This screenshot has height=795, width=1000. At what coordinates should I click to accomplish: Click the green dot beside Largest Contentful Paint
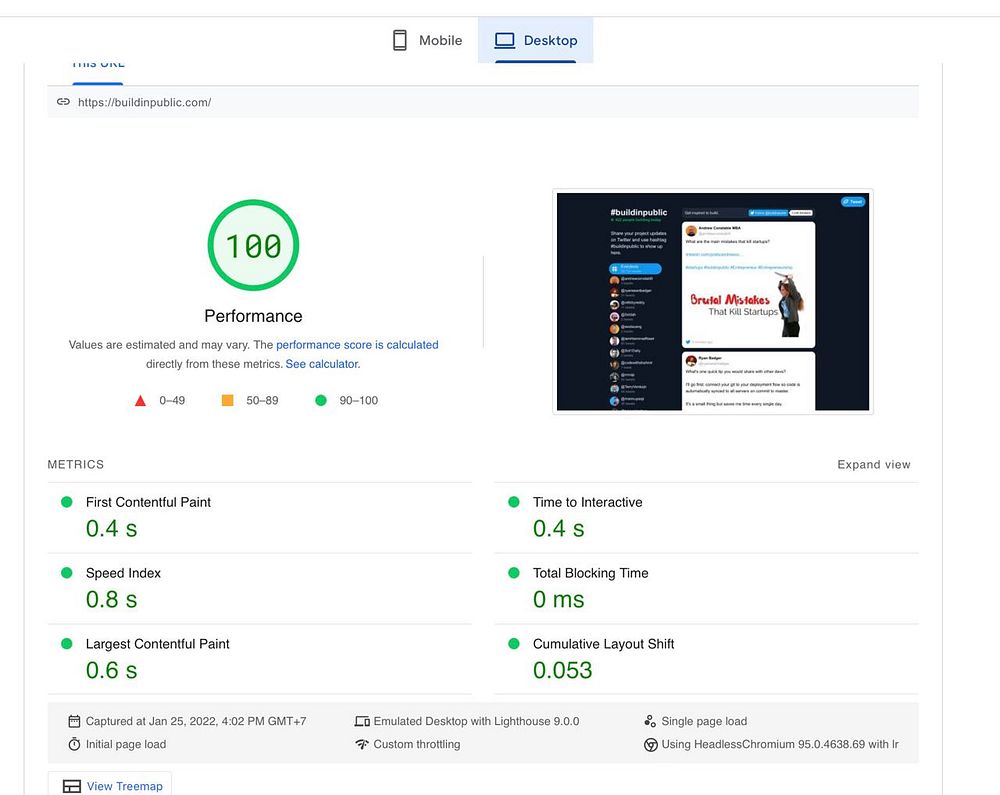[66, 643]
